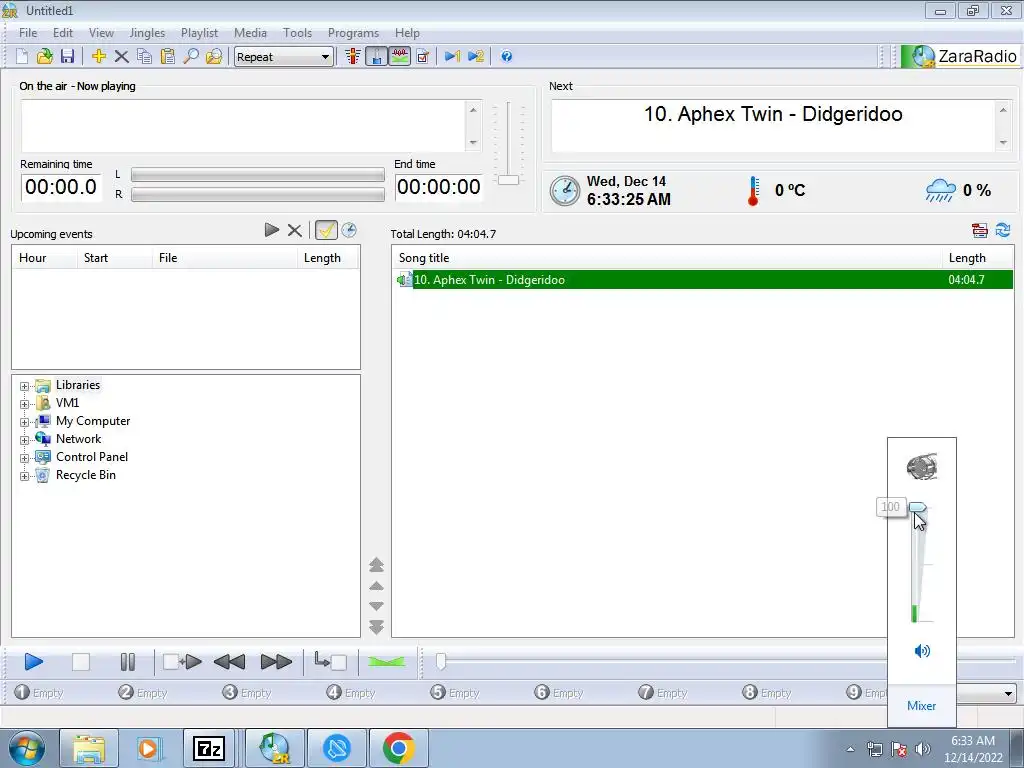Open the event scheduler clock icon
Viewport: 1024px width, 768px height.
[x=349, y=230]
